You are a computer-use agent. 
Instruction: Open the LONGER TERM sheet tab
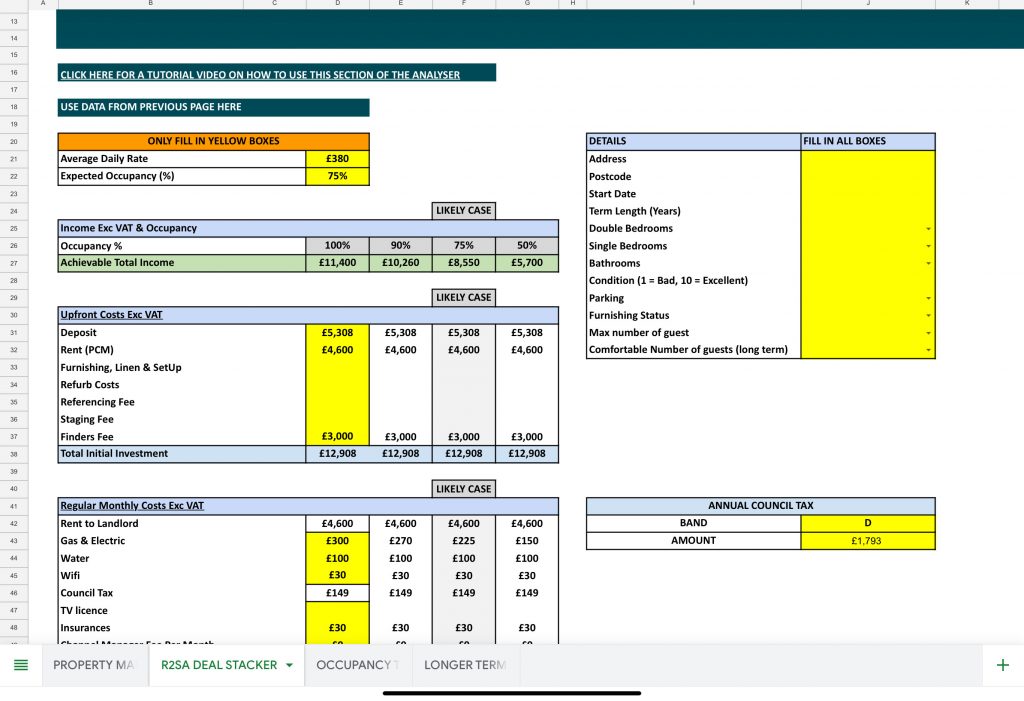465,665
